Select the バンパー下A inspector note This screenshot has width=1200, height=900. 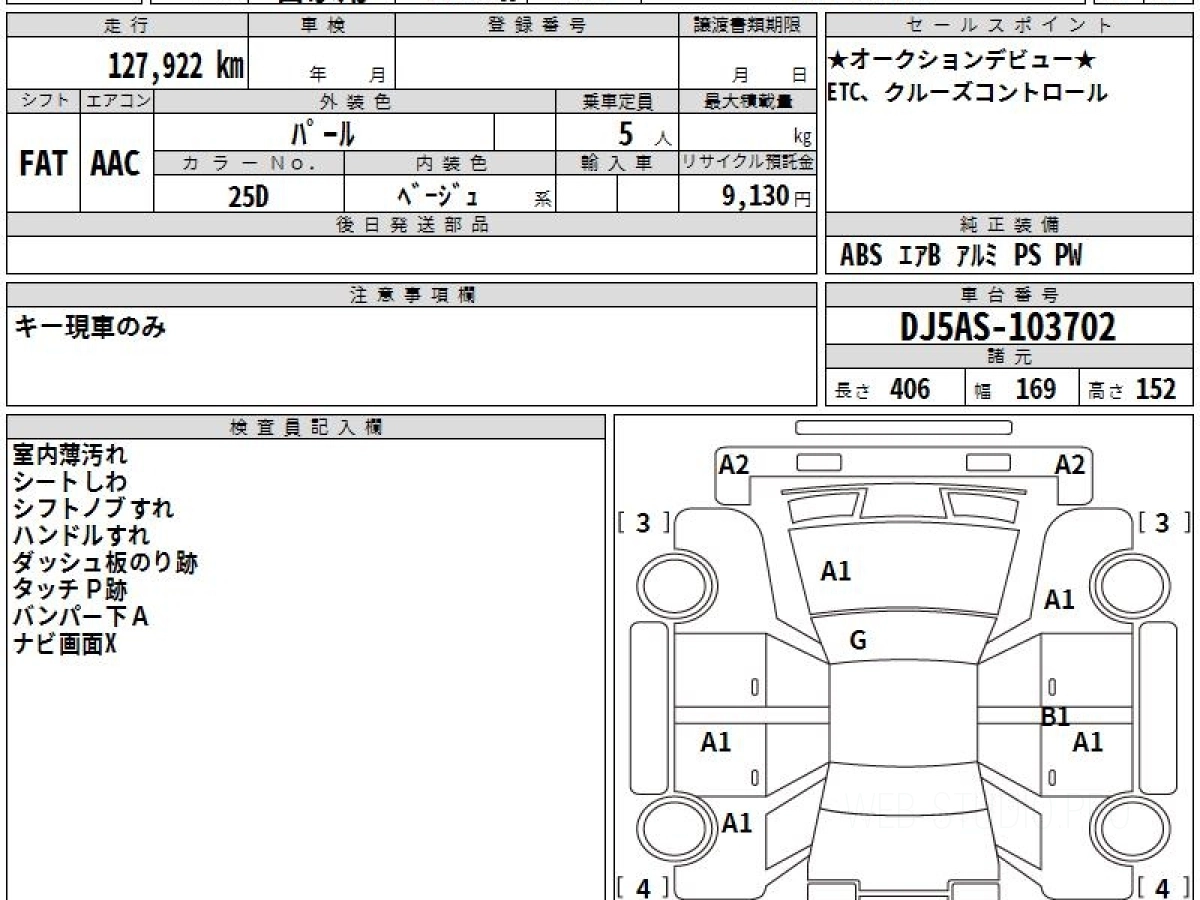81,616
